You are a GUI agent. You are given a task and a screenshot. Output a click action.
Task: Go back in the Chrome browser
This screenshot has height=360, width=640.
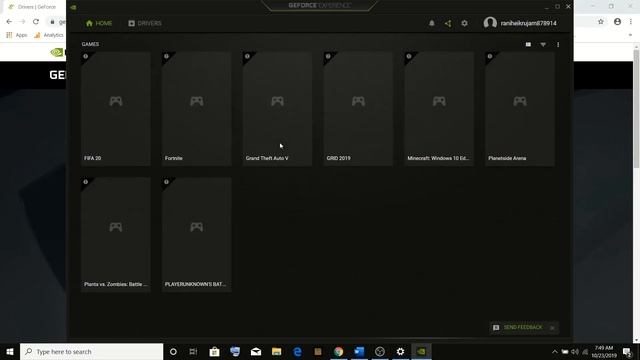[x=9, y=22]
